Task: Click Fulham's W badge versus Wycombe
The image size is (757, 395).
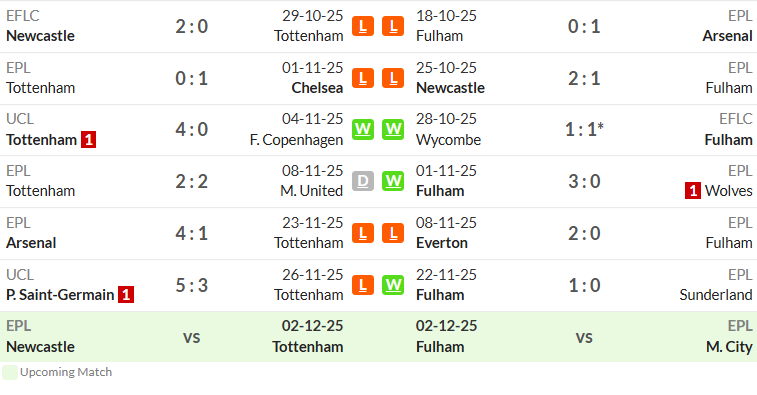Action: pyautogui.click(x=393, y=129)
